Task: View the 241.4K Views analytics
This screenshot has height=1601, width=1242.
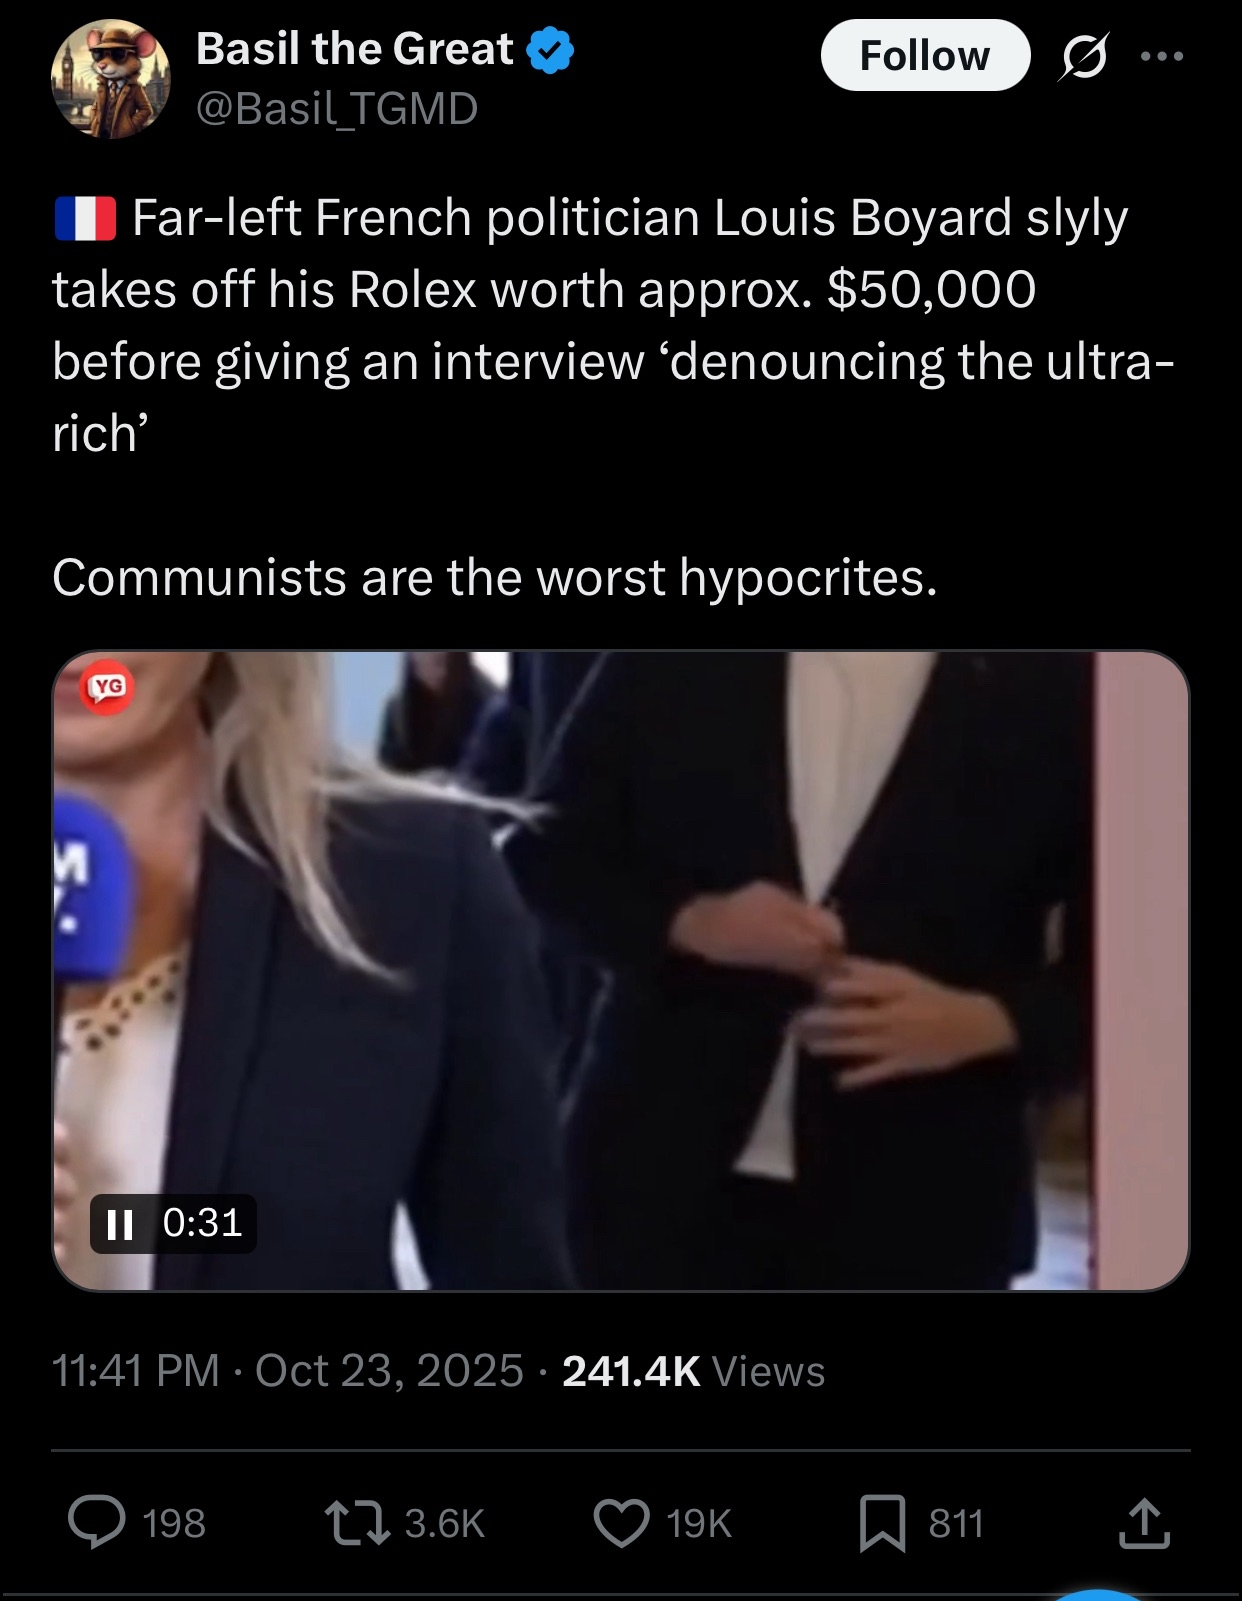Action: [694, 1371]
